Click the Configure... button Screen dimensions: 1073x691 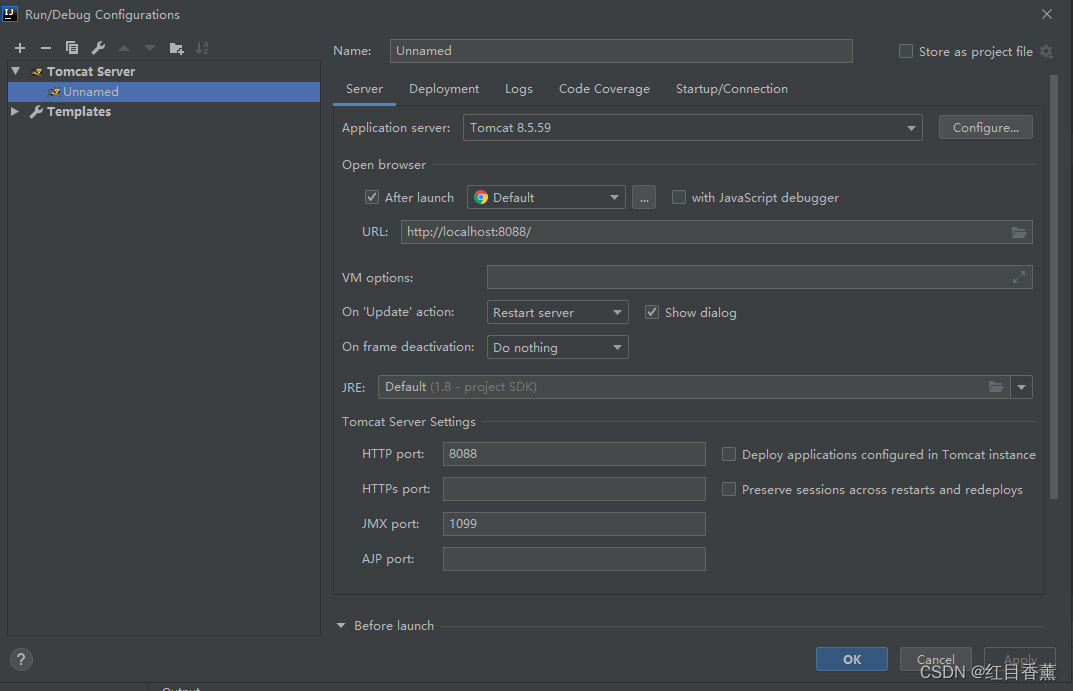[x=985, y=127]
